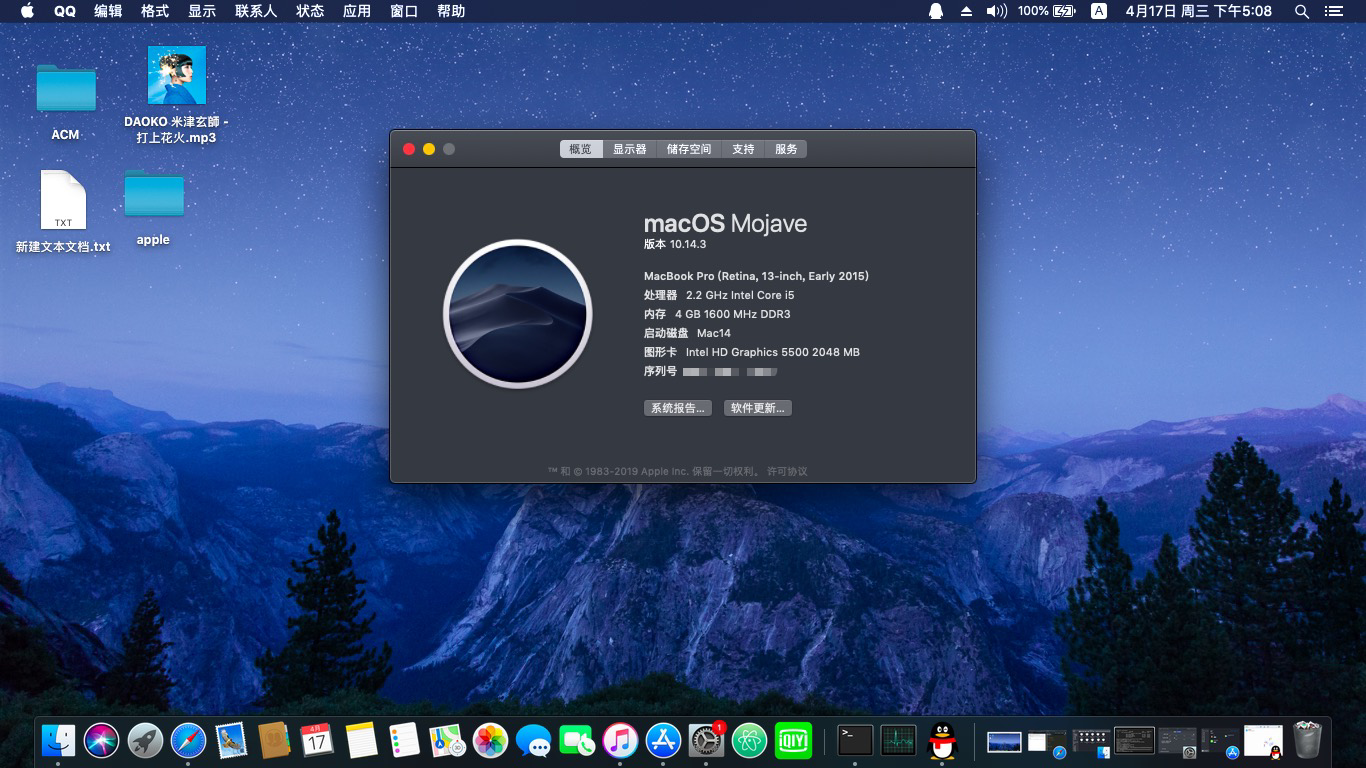Open FaceTime app in Dock
The height and width of the screenshot is (768, 1366).
click(576, 741)
